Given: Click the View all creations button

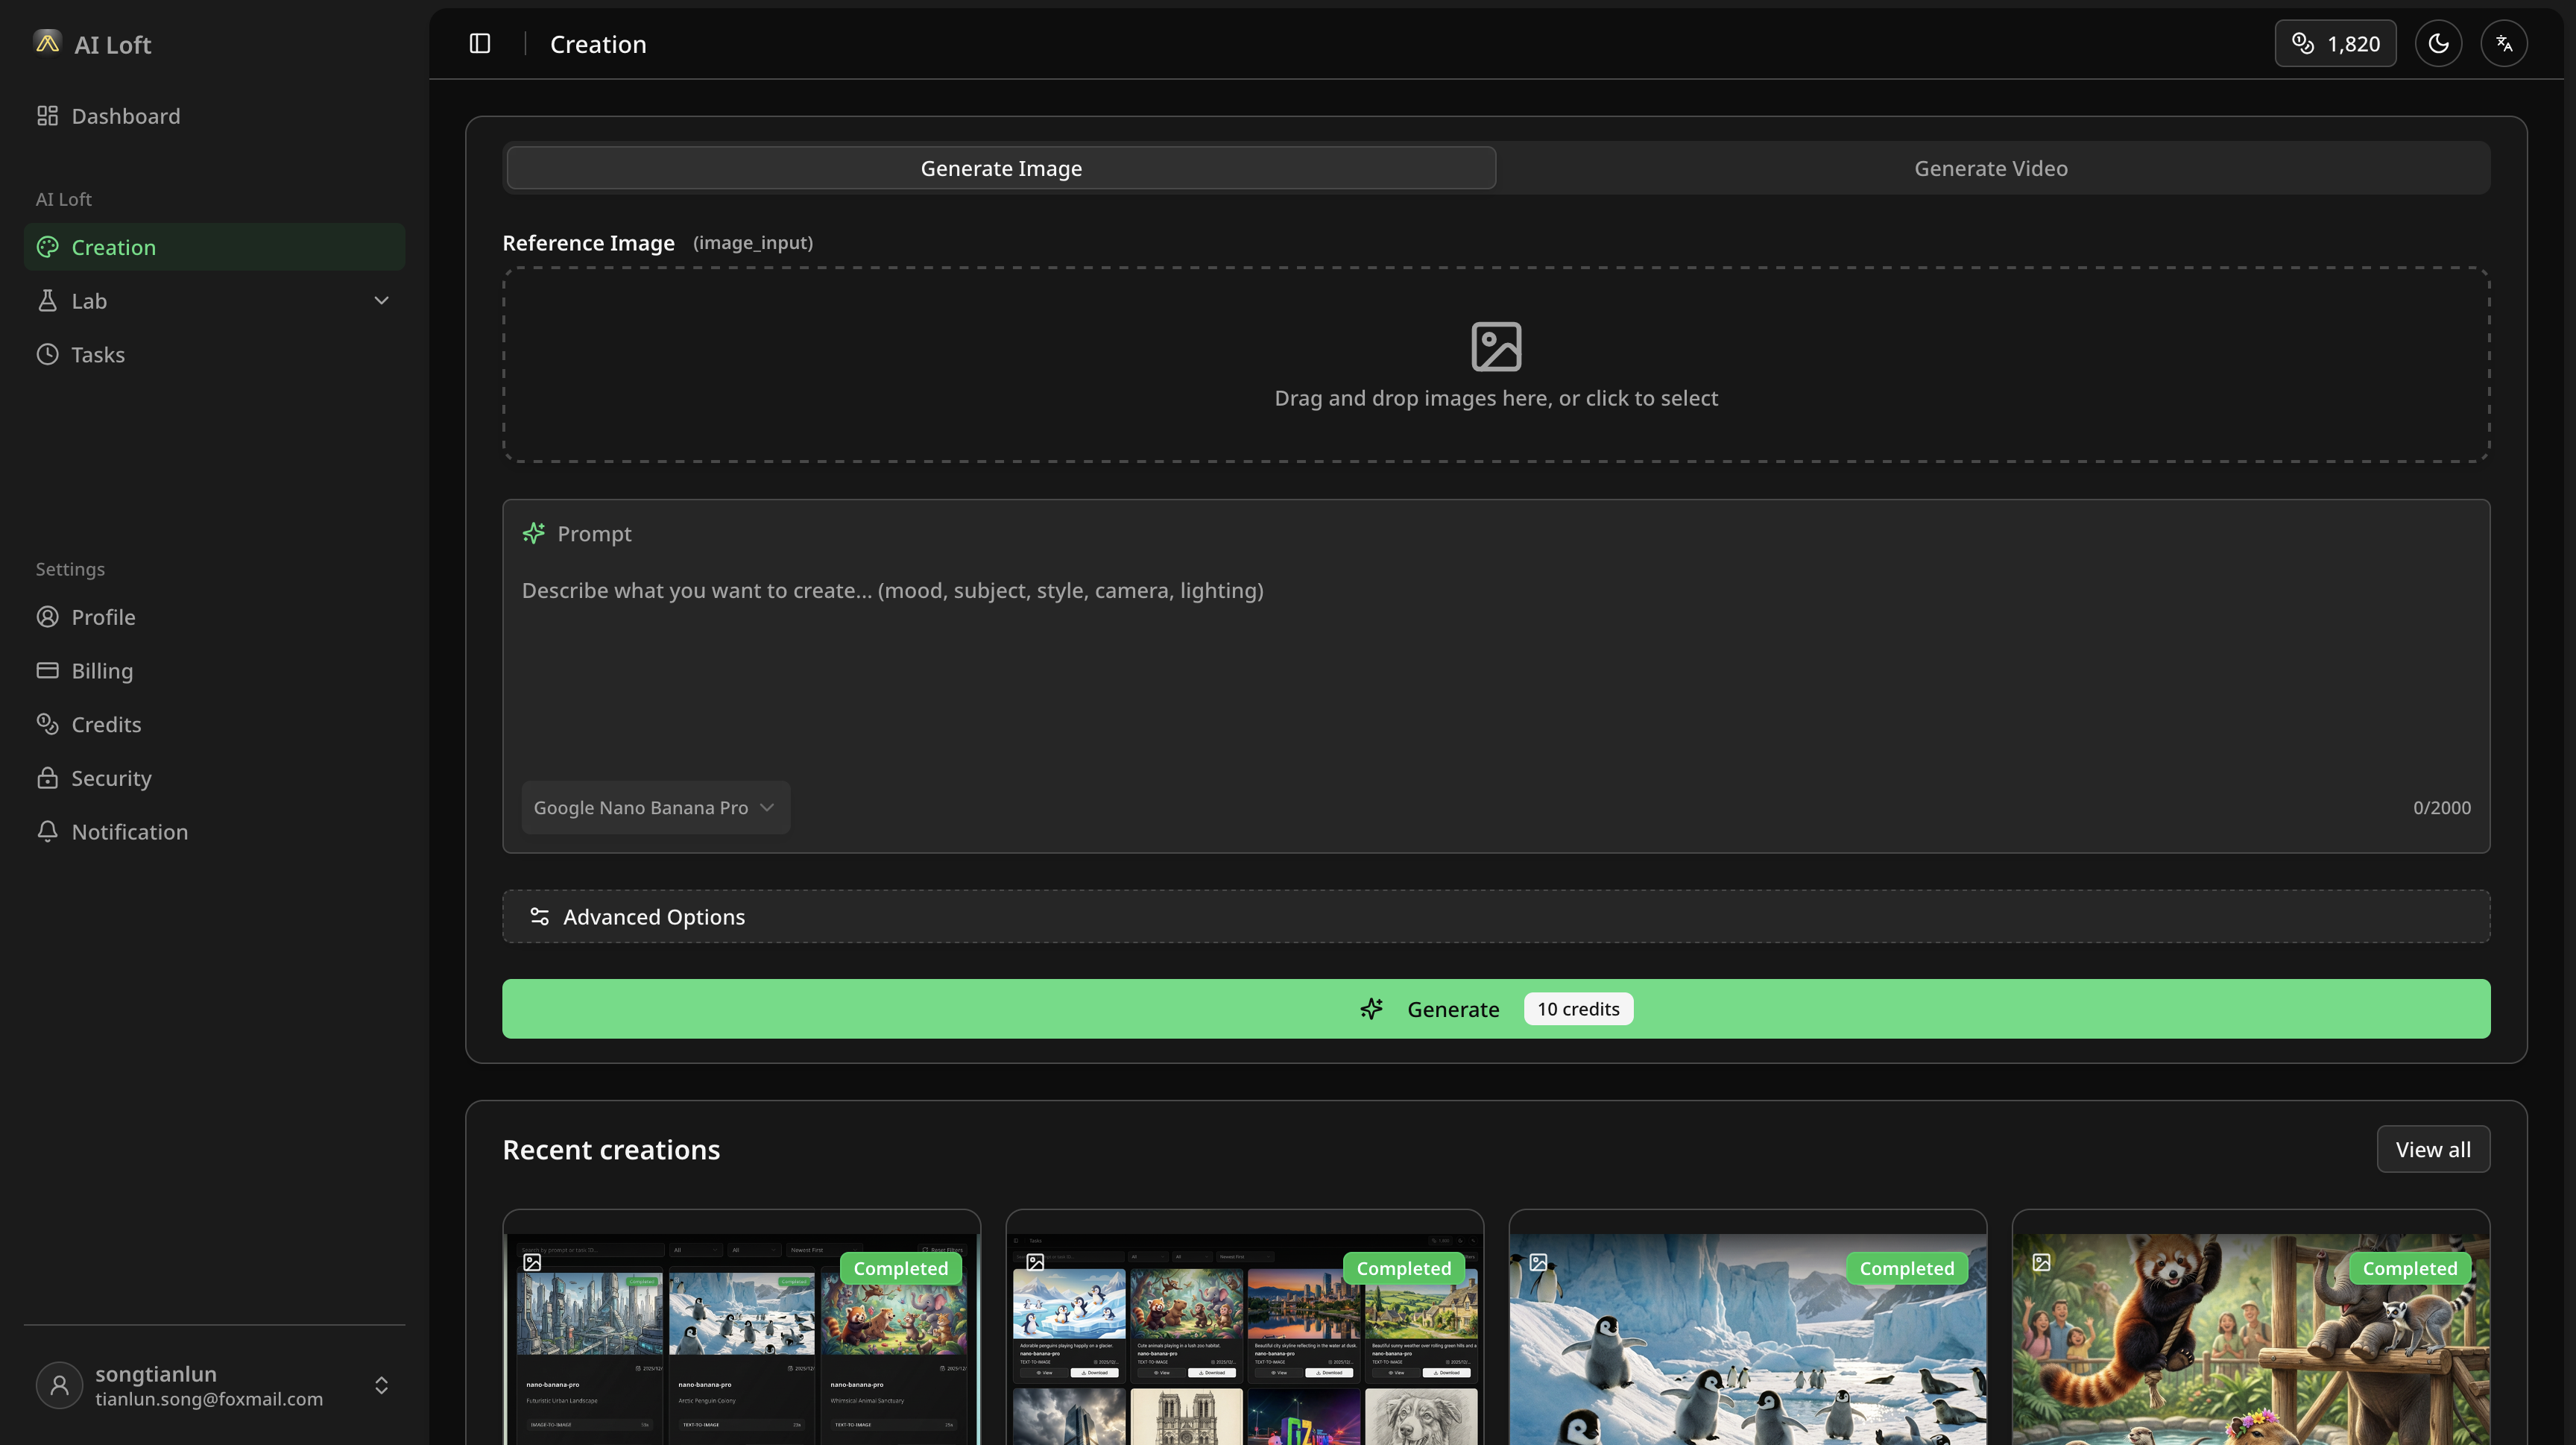Looking at the screenshot, I should 2432,1150.
